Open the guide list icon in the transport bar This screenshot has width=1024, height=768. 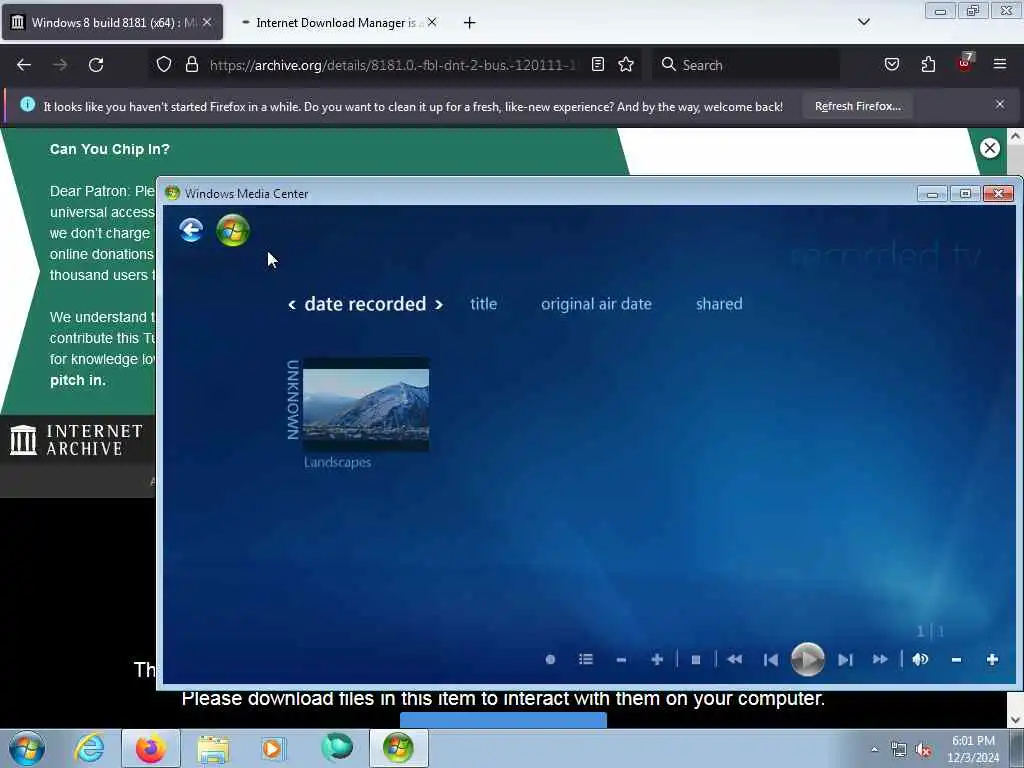coord(586,660)
